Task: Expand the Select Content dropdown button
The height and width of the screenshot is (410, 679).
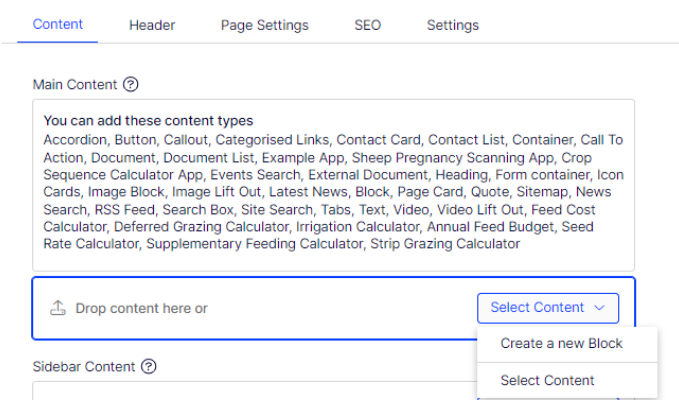Action: (x=547, y=308)
